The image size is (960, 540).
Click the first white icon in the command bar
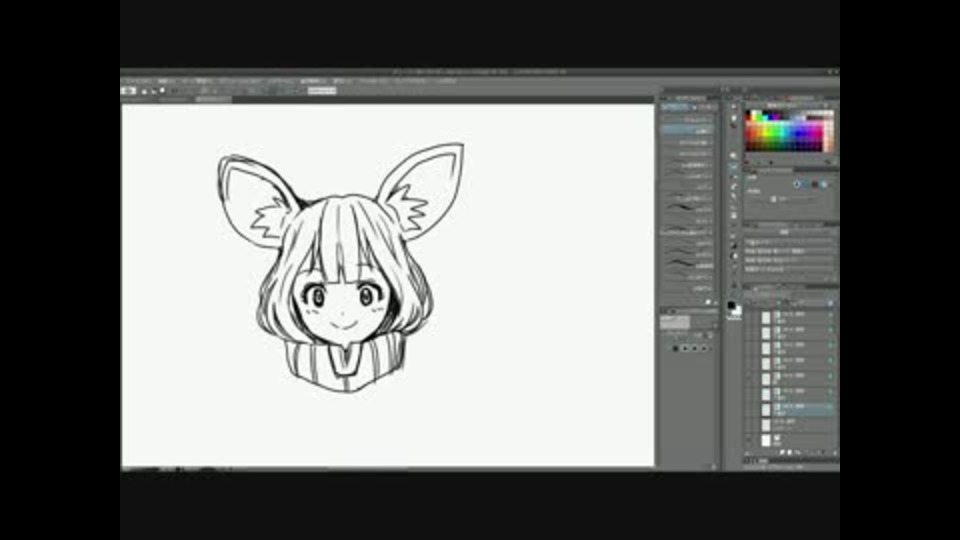point(128,91)
